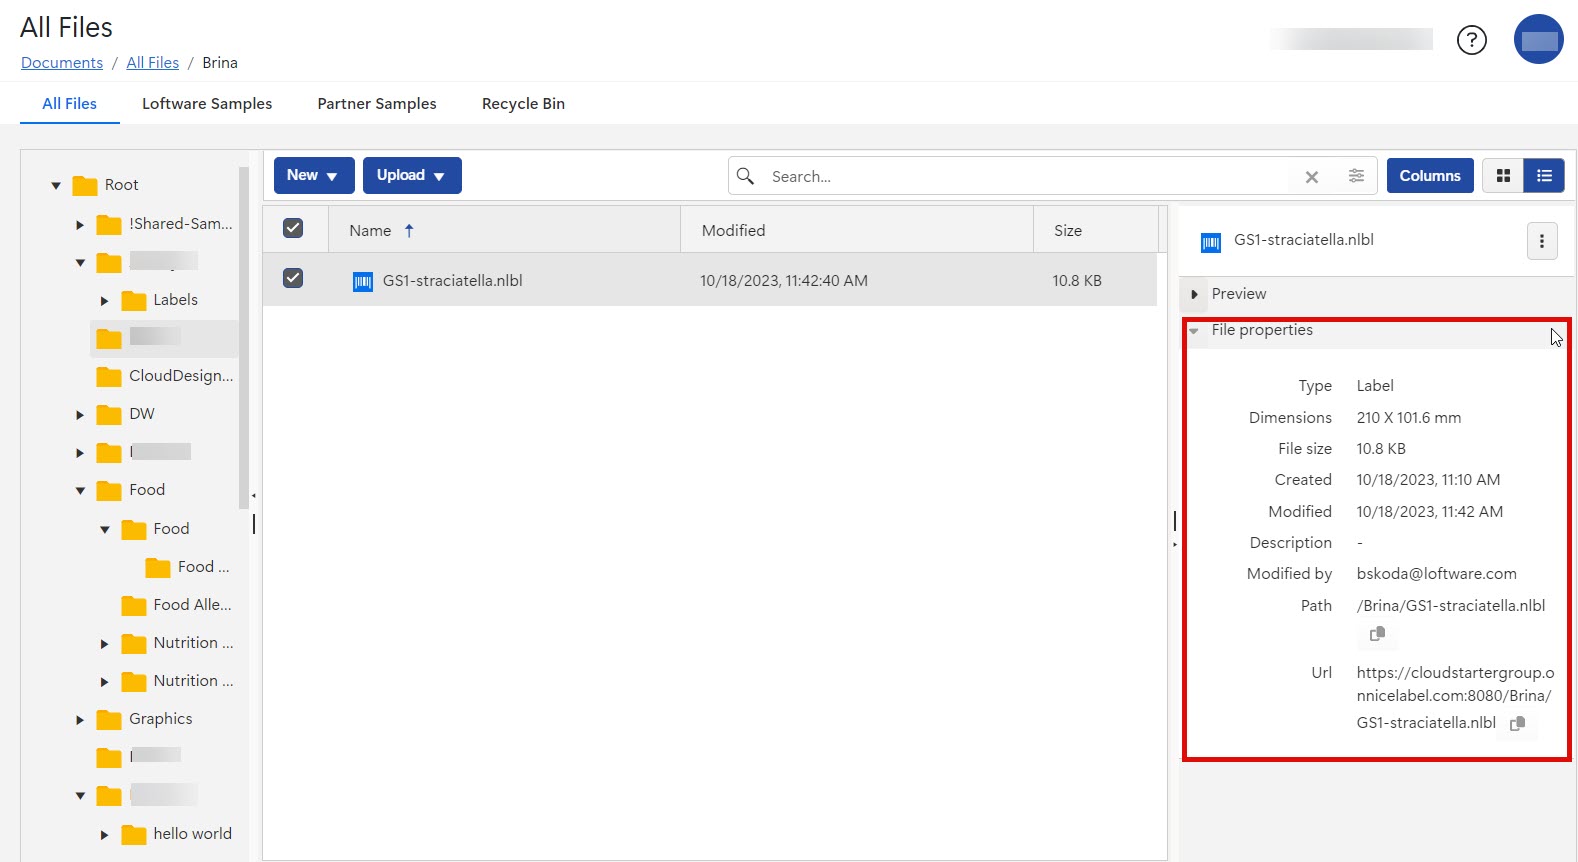Viewport: 1578px width, 862px height.
Task: Expand the Preview section
Action: [1195, 294]
